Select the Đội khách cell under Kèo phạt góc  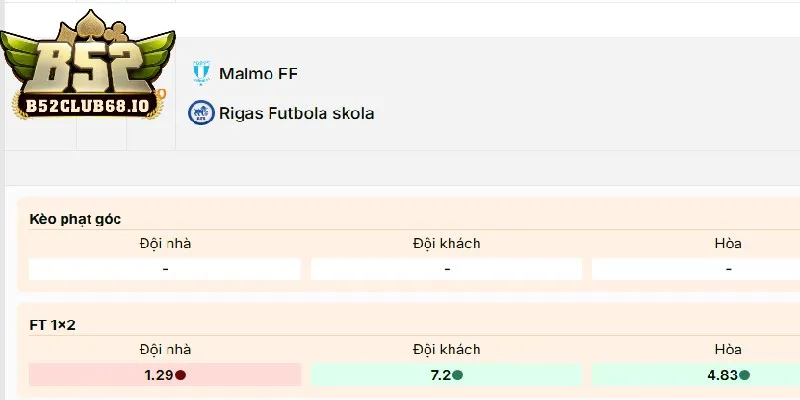[x=446, y=269]
